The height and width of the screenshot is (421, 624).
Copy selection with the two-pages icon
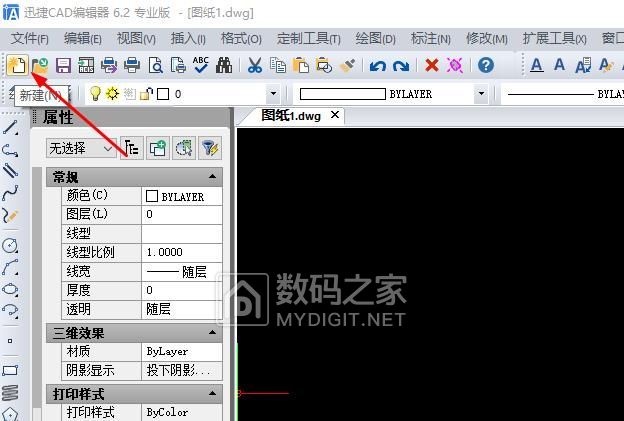[278, 65]
